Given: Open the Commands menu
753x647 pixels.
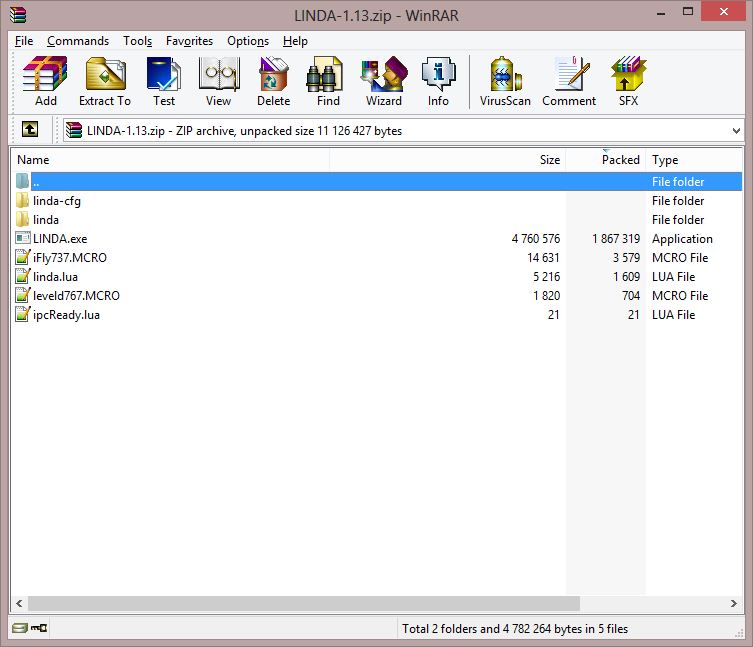Looking at the screenshot, I should [78, 41].
